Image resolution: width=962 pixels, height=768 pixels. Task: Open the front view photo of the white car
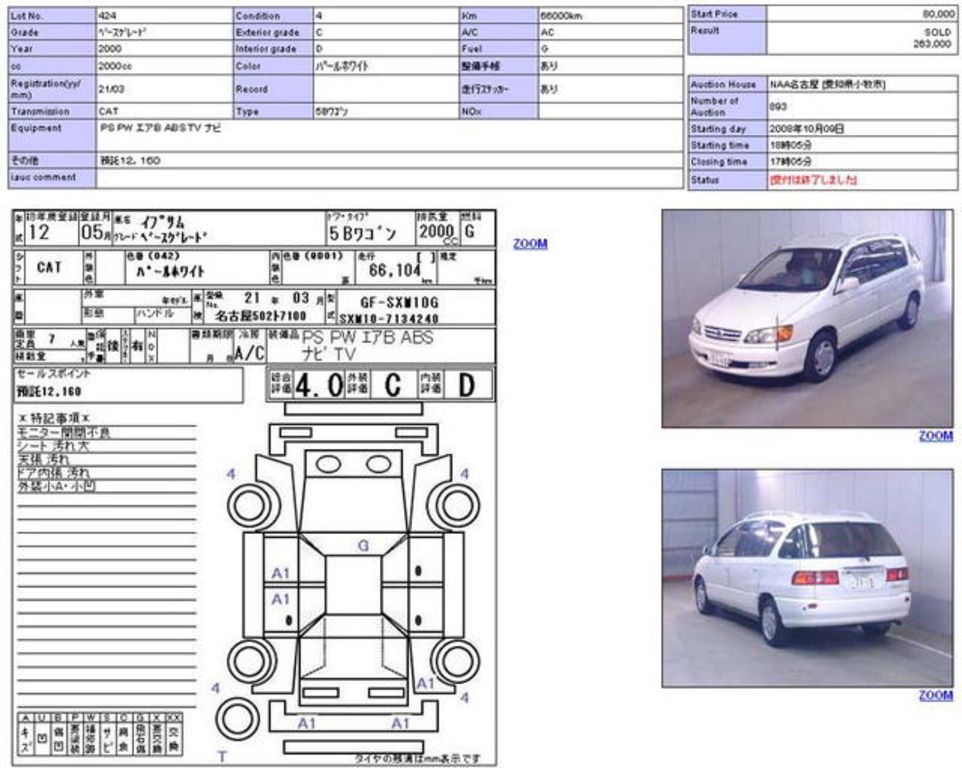[807, 318]
